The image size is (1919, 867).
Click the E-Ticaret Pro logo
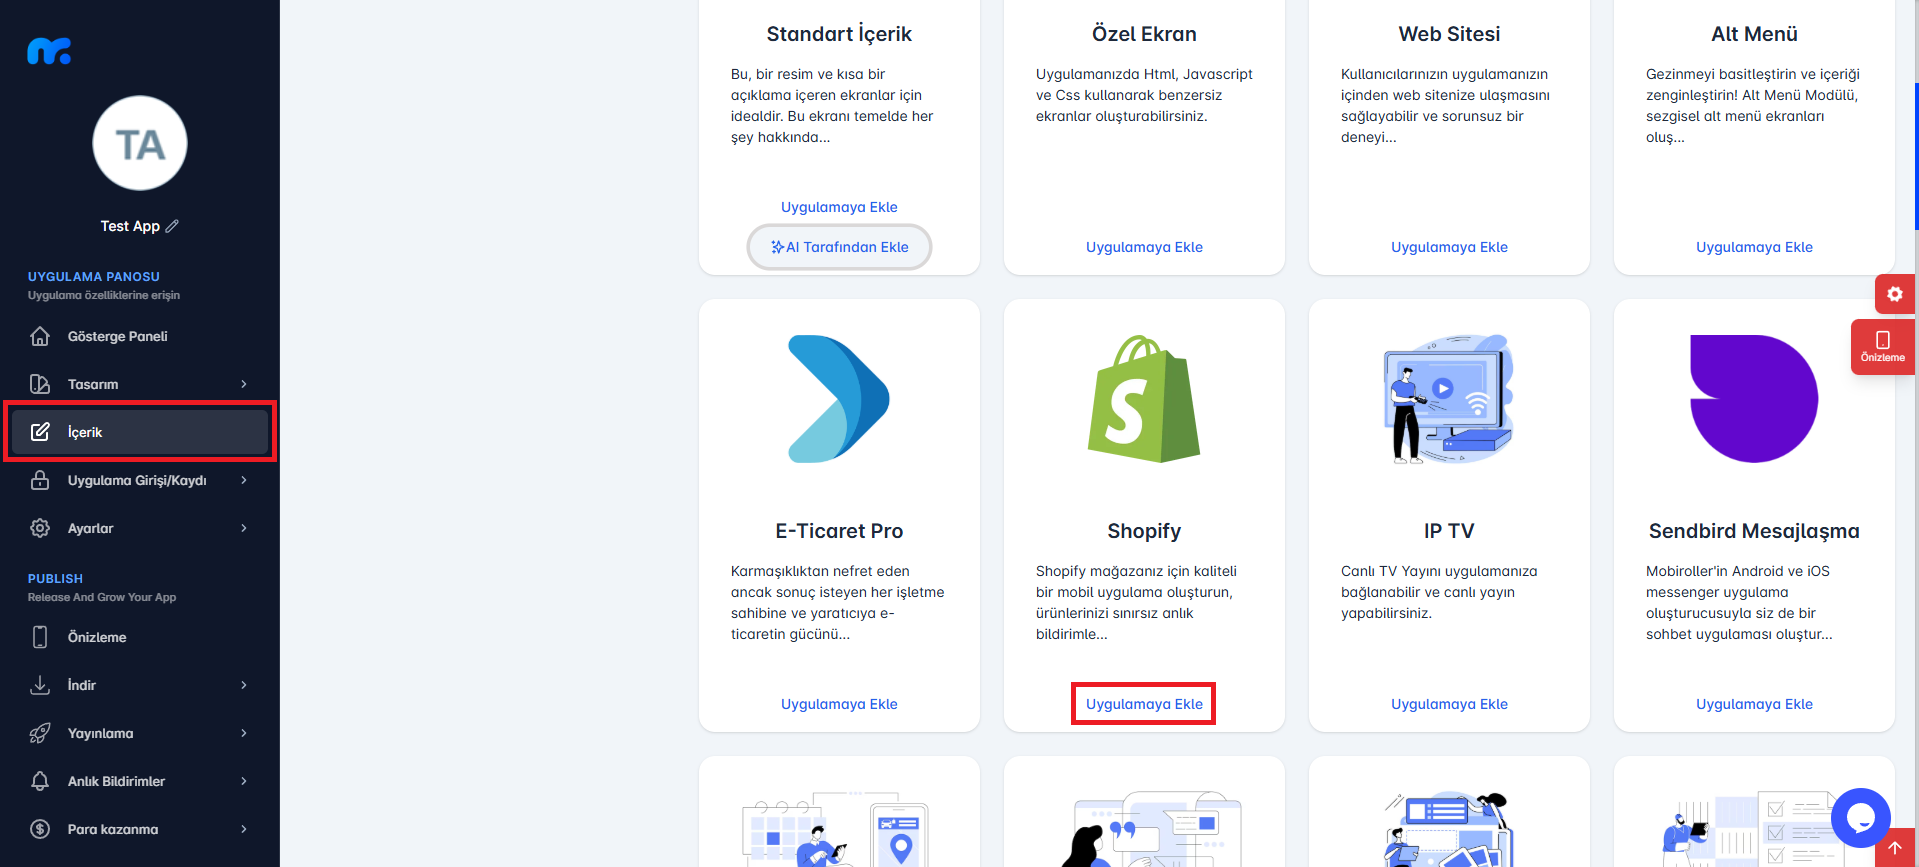click(839, 399)
